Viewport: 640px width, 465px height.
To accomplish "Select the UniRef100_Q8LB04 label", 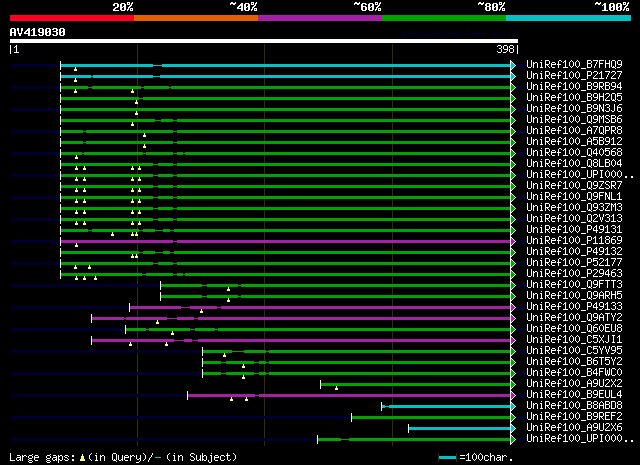I will pyautogui.click(x=574, y=164).
